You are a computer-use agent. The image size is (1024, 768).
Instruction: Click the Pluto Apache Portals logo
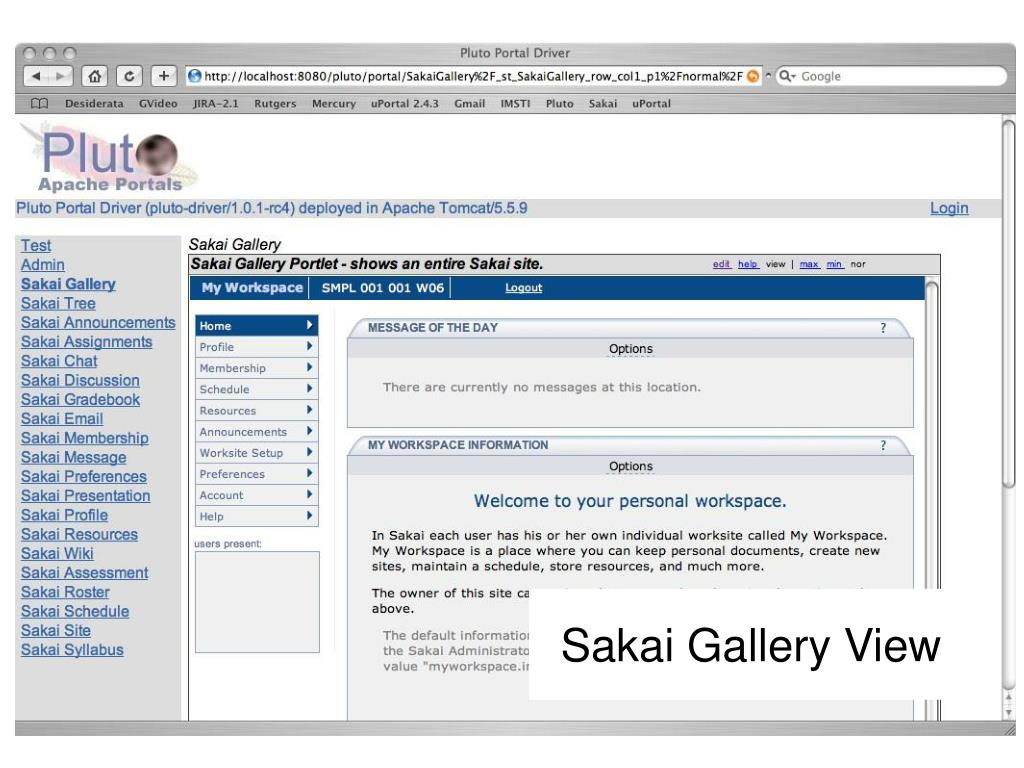tap(109, 159)
